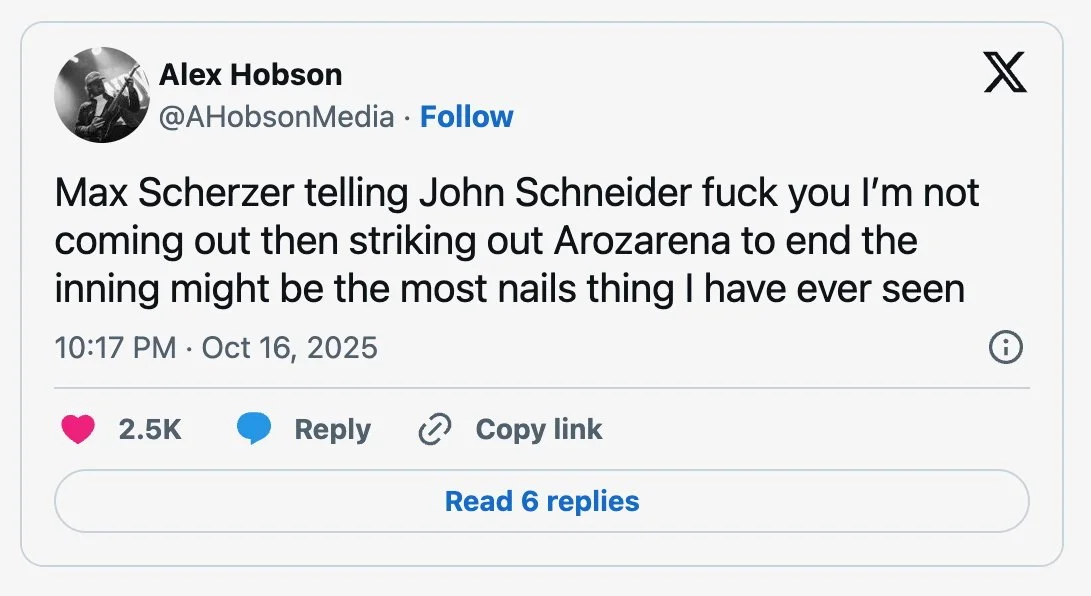Click the Copy link text
This screenshot has width=1091, height=596.
pyautogui.click(x=539, y=430)
